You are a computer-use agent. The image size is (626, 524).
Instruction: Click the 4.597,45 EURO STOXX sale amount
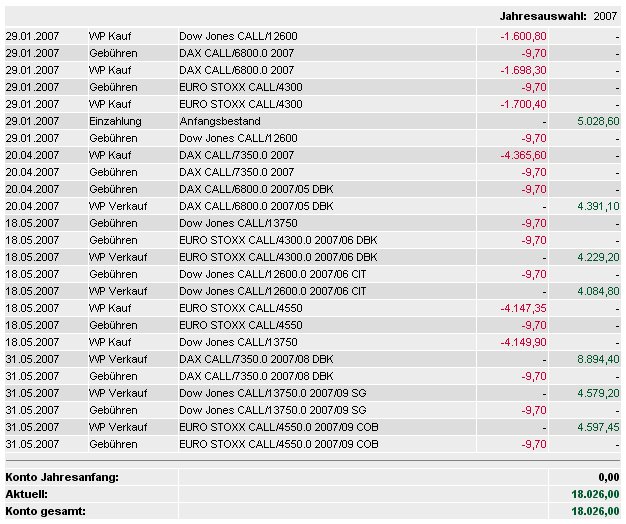(x=598, y=427)
